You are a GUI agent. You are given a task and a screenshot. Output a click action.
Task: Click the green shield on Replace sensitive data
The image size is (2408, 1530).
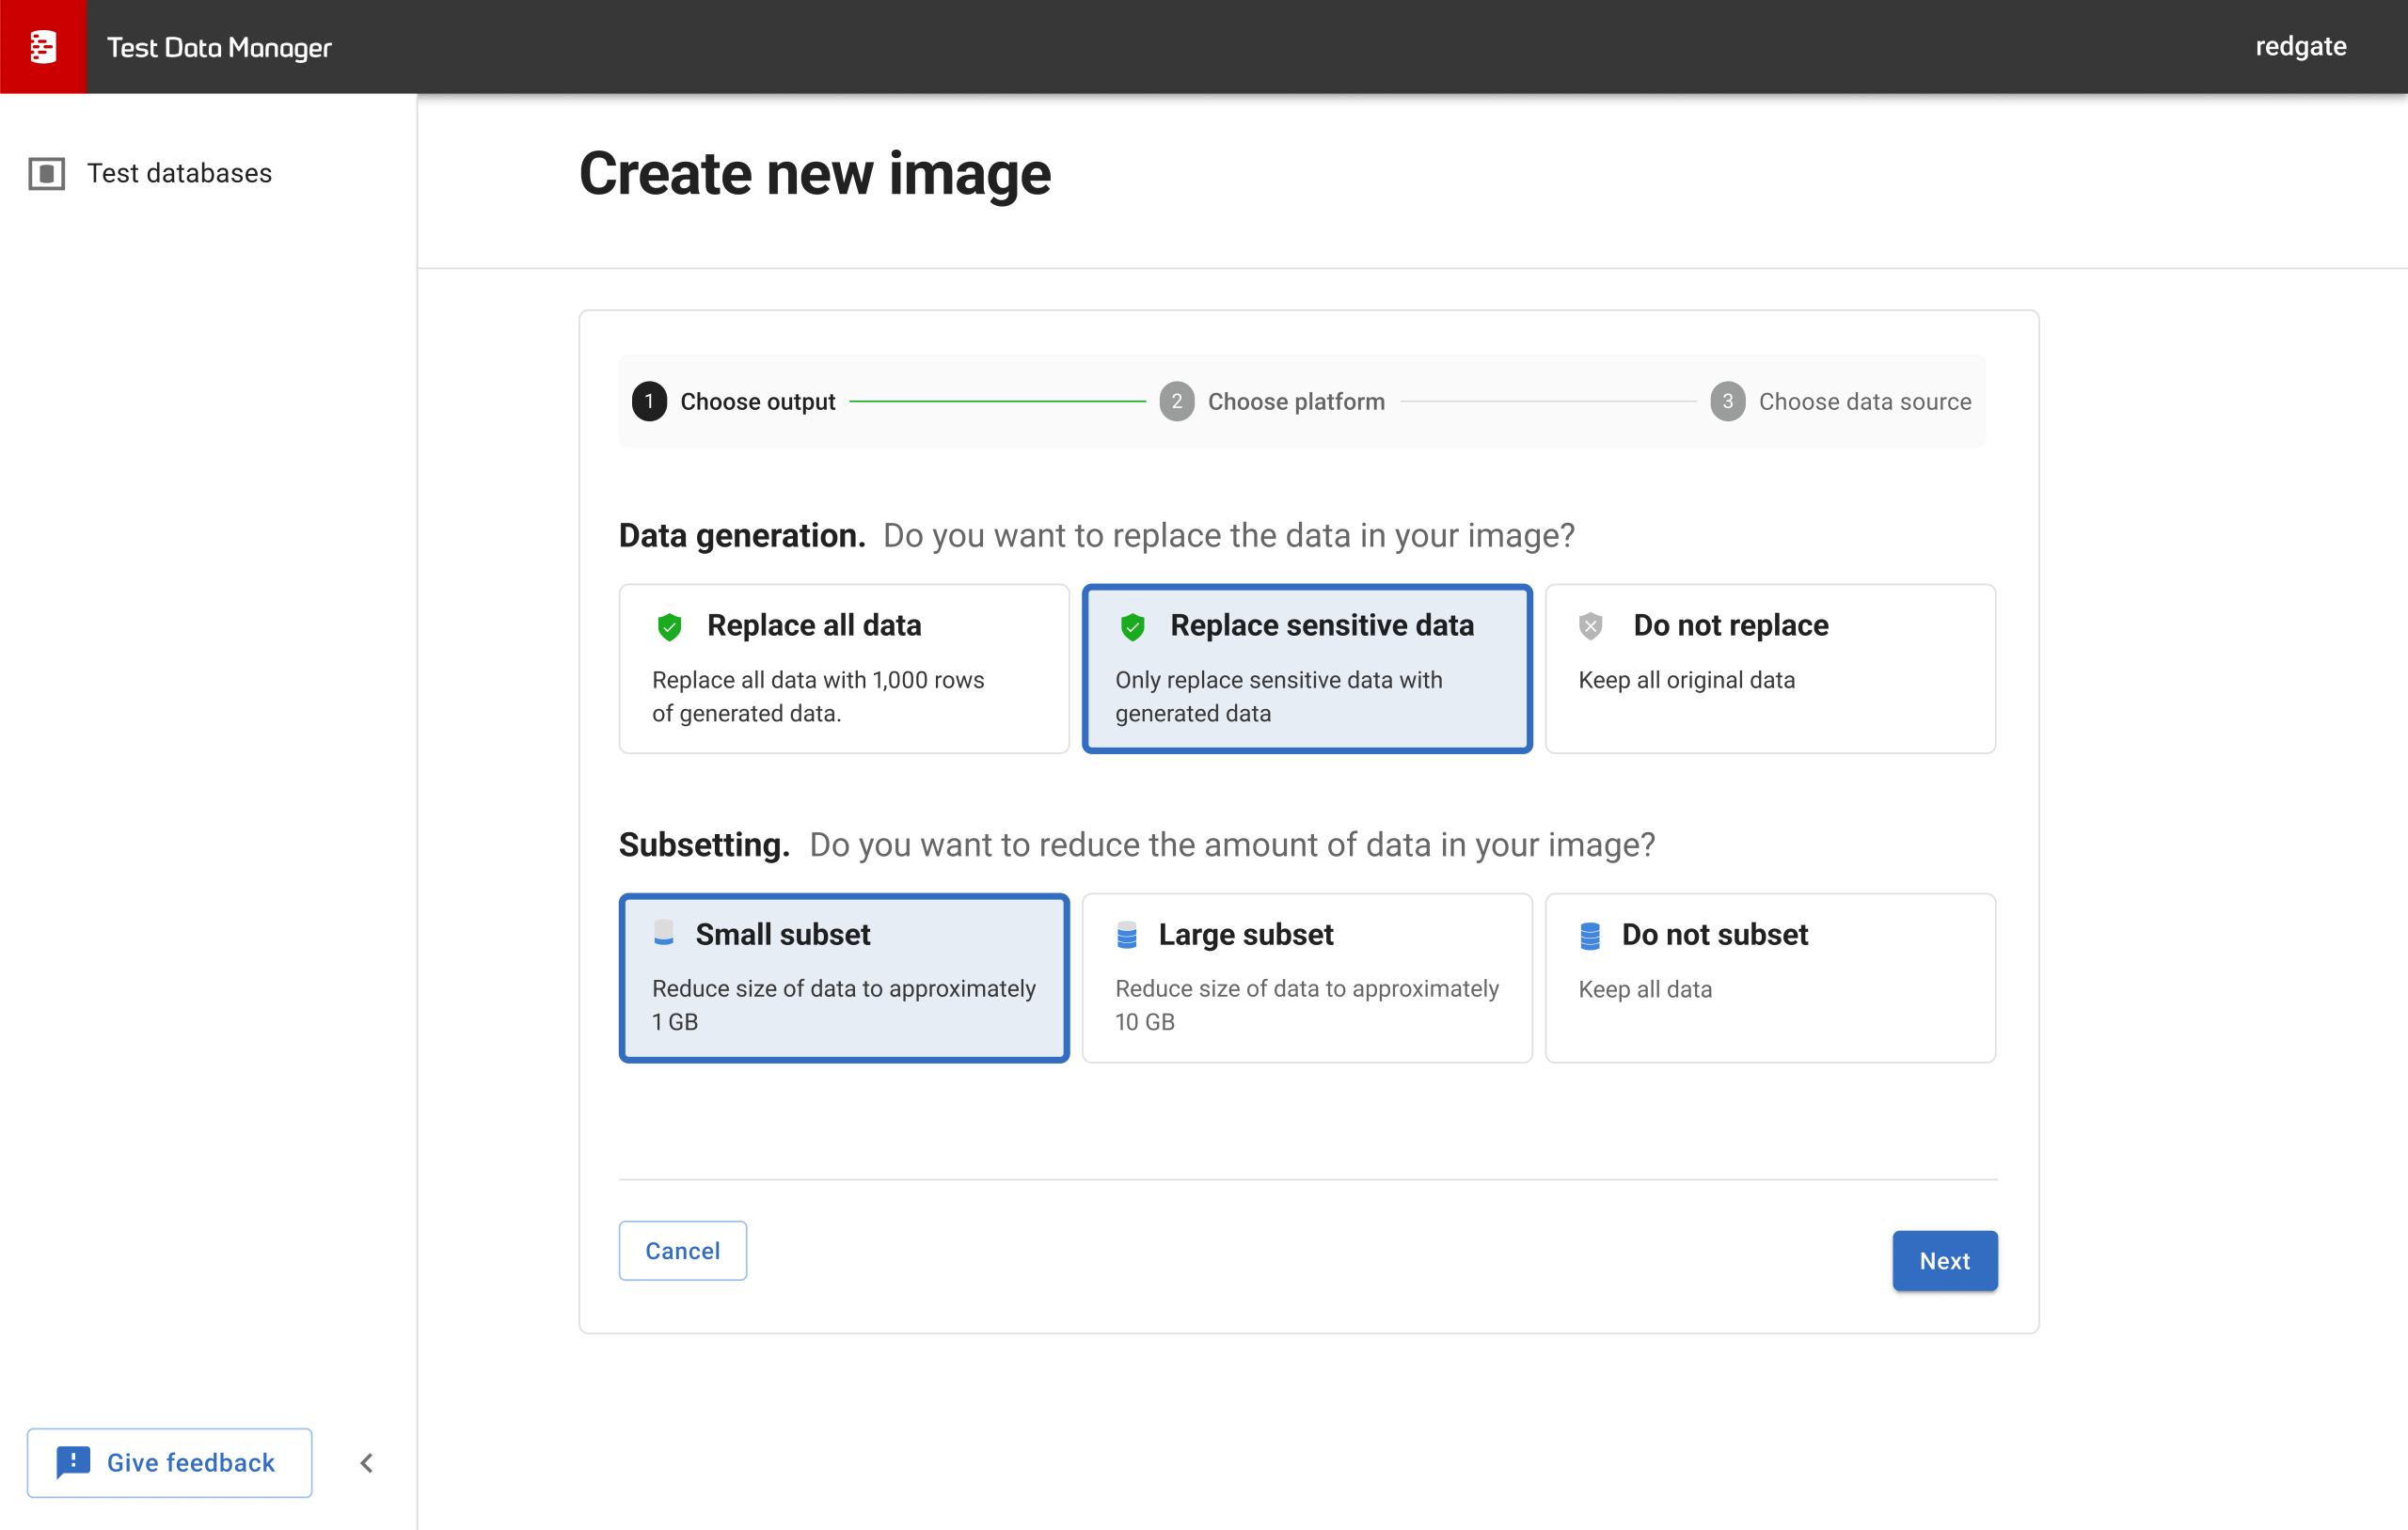(1132, 626)
